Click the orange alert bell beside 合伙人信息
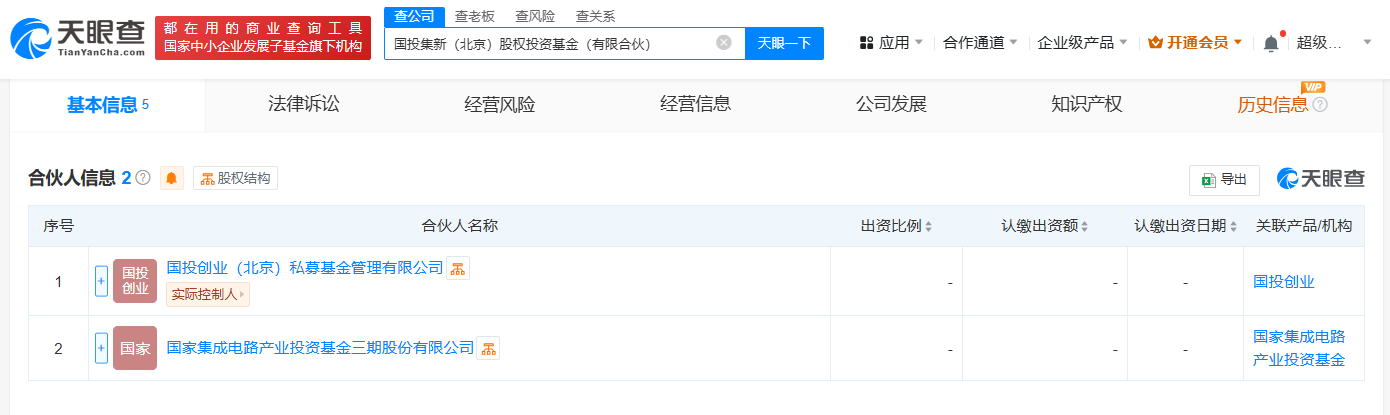Viewport: 1390px width, 415px height. pos(172,178)
